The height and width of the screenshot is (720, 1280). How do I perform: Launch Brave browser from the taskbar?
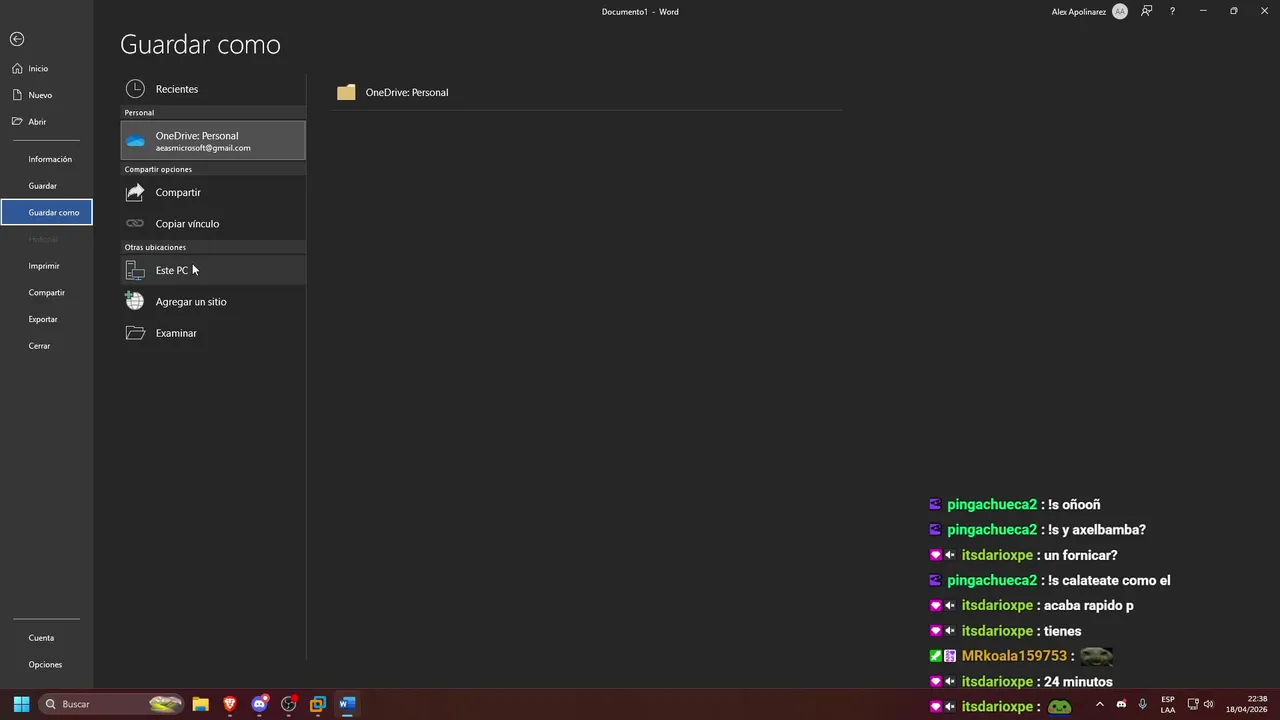point(230,704)
